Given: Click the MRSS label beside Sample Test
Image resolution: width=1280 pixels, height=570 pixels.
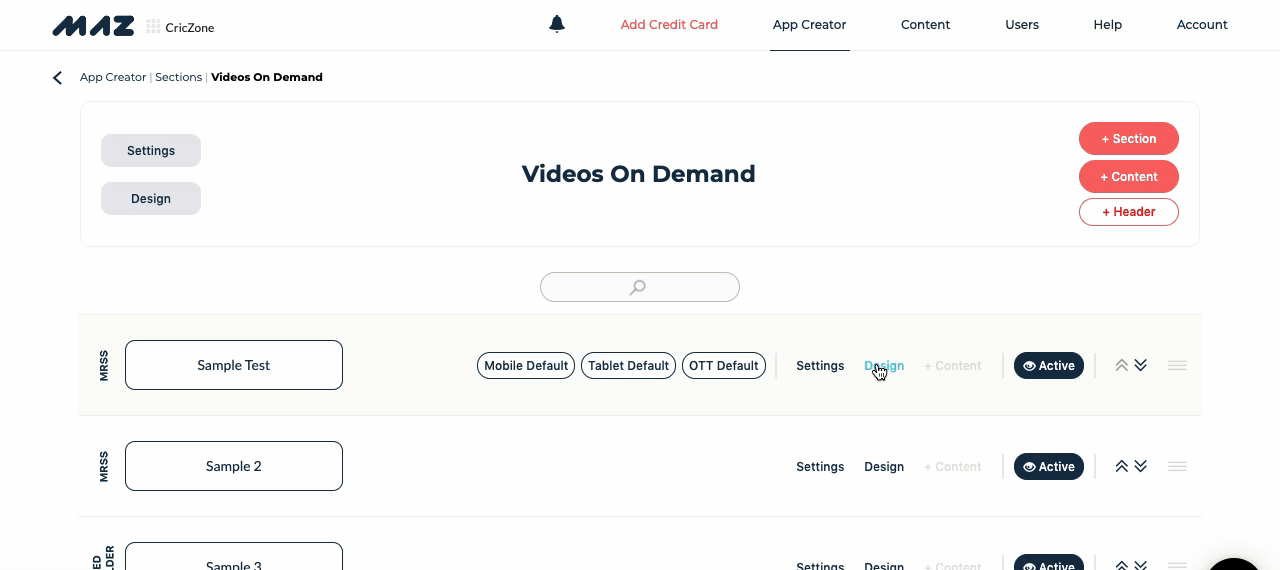Looking at the screenshot, I should 104,365.
